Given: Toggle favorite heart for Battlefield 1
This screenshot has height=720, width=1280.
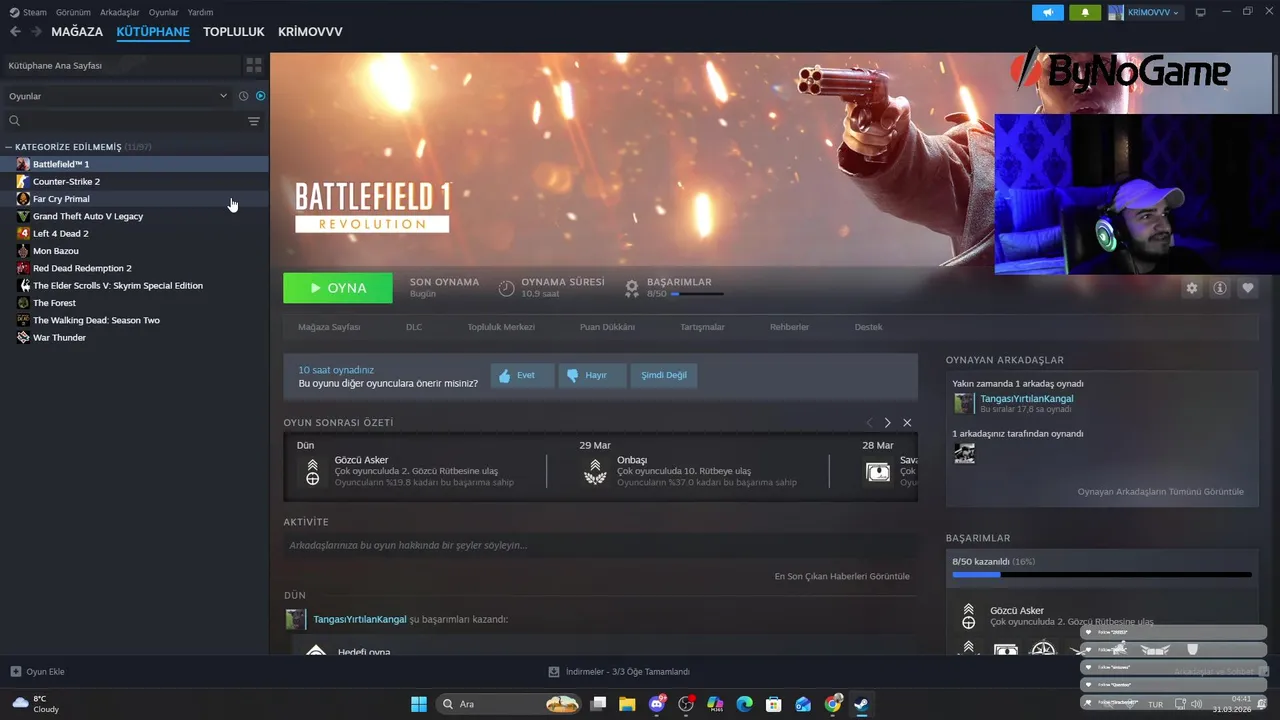Looking at the screenshot, I should 1248,288.
